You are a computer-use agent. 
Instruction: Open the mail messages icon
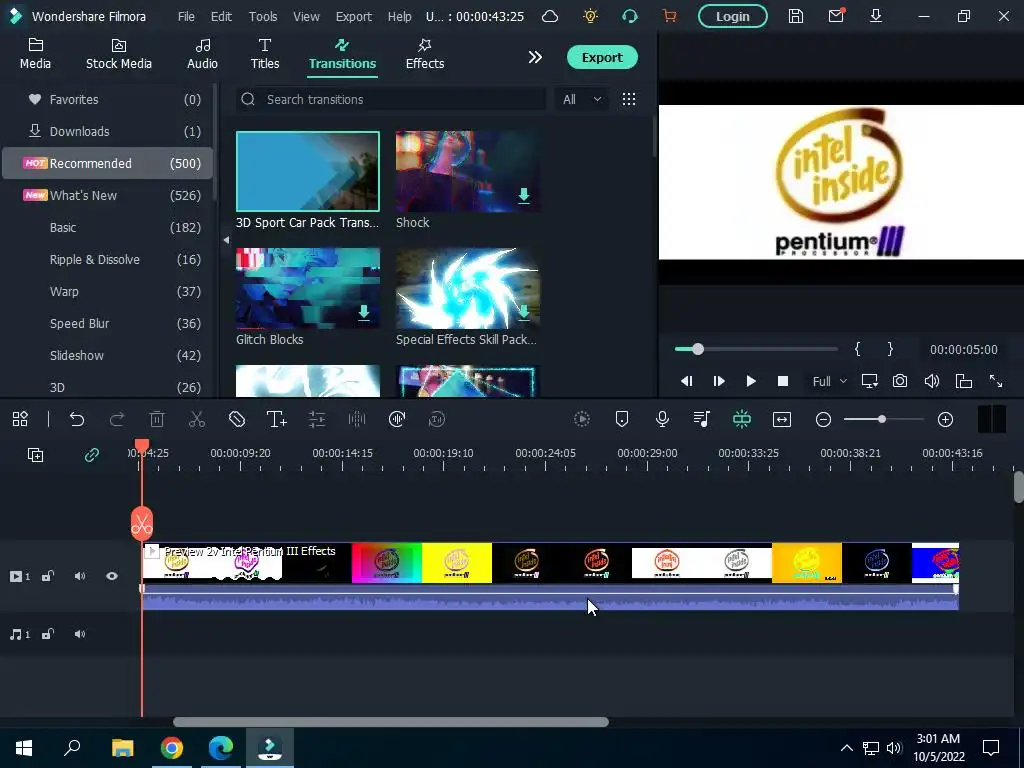coord(836,16)
